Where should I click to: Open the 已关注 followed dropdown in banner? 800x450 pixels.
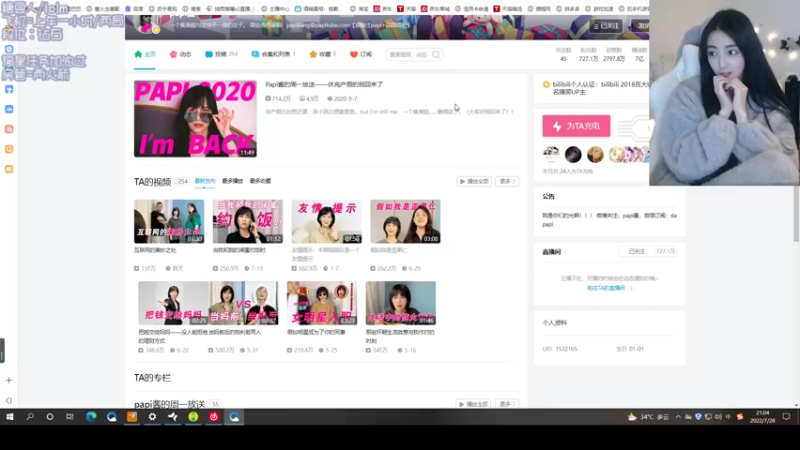(x=606, y=26)
